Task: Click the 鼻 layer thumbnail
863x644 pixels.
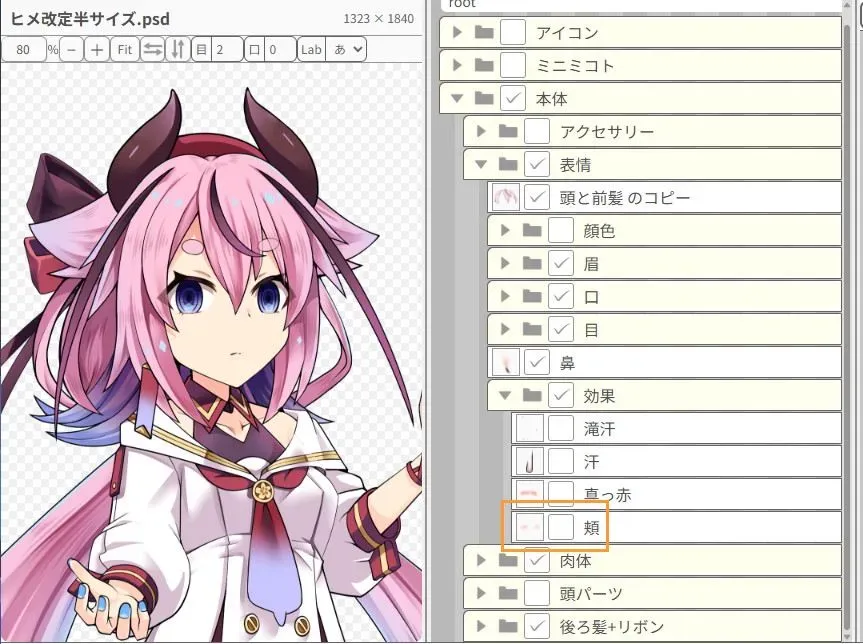Action: 505,363
